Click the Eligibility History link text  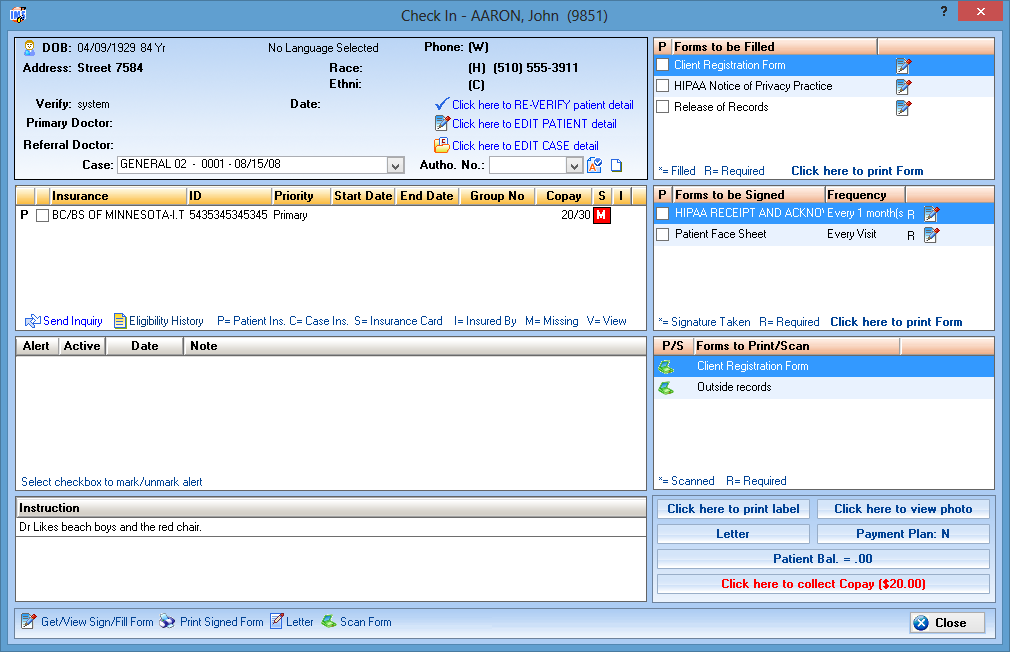tap(166, 321)
